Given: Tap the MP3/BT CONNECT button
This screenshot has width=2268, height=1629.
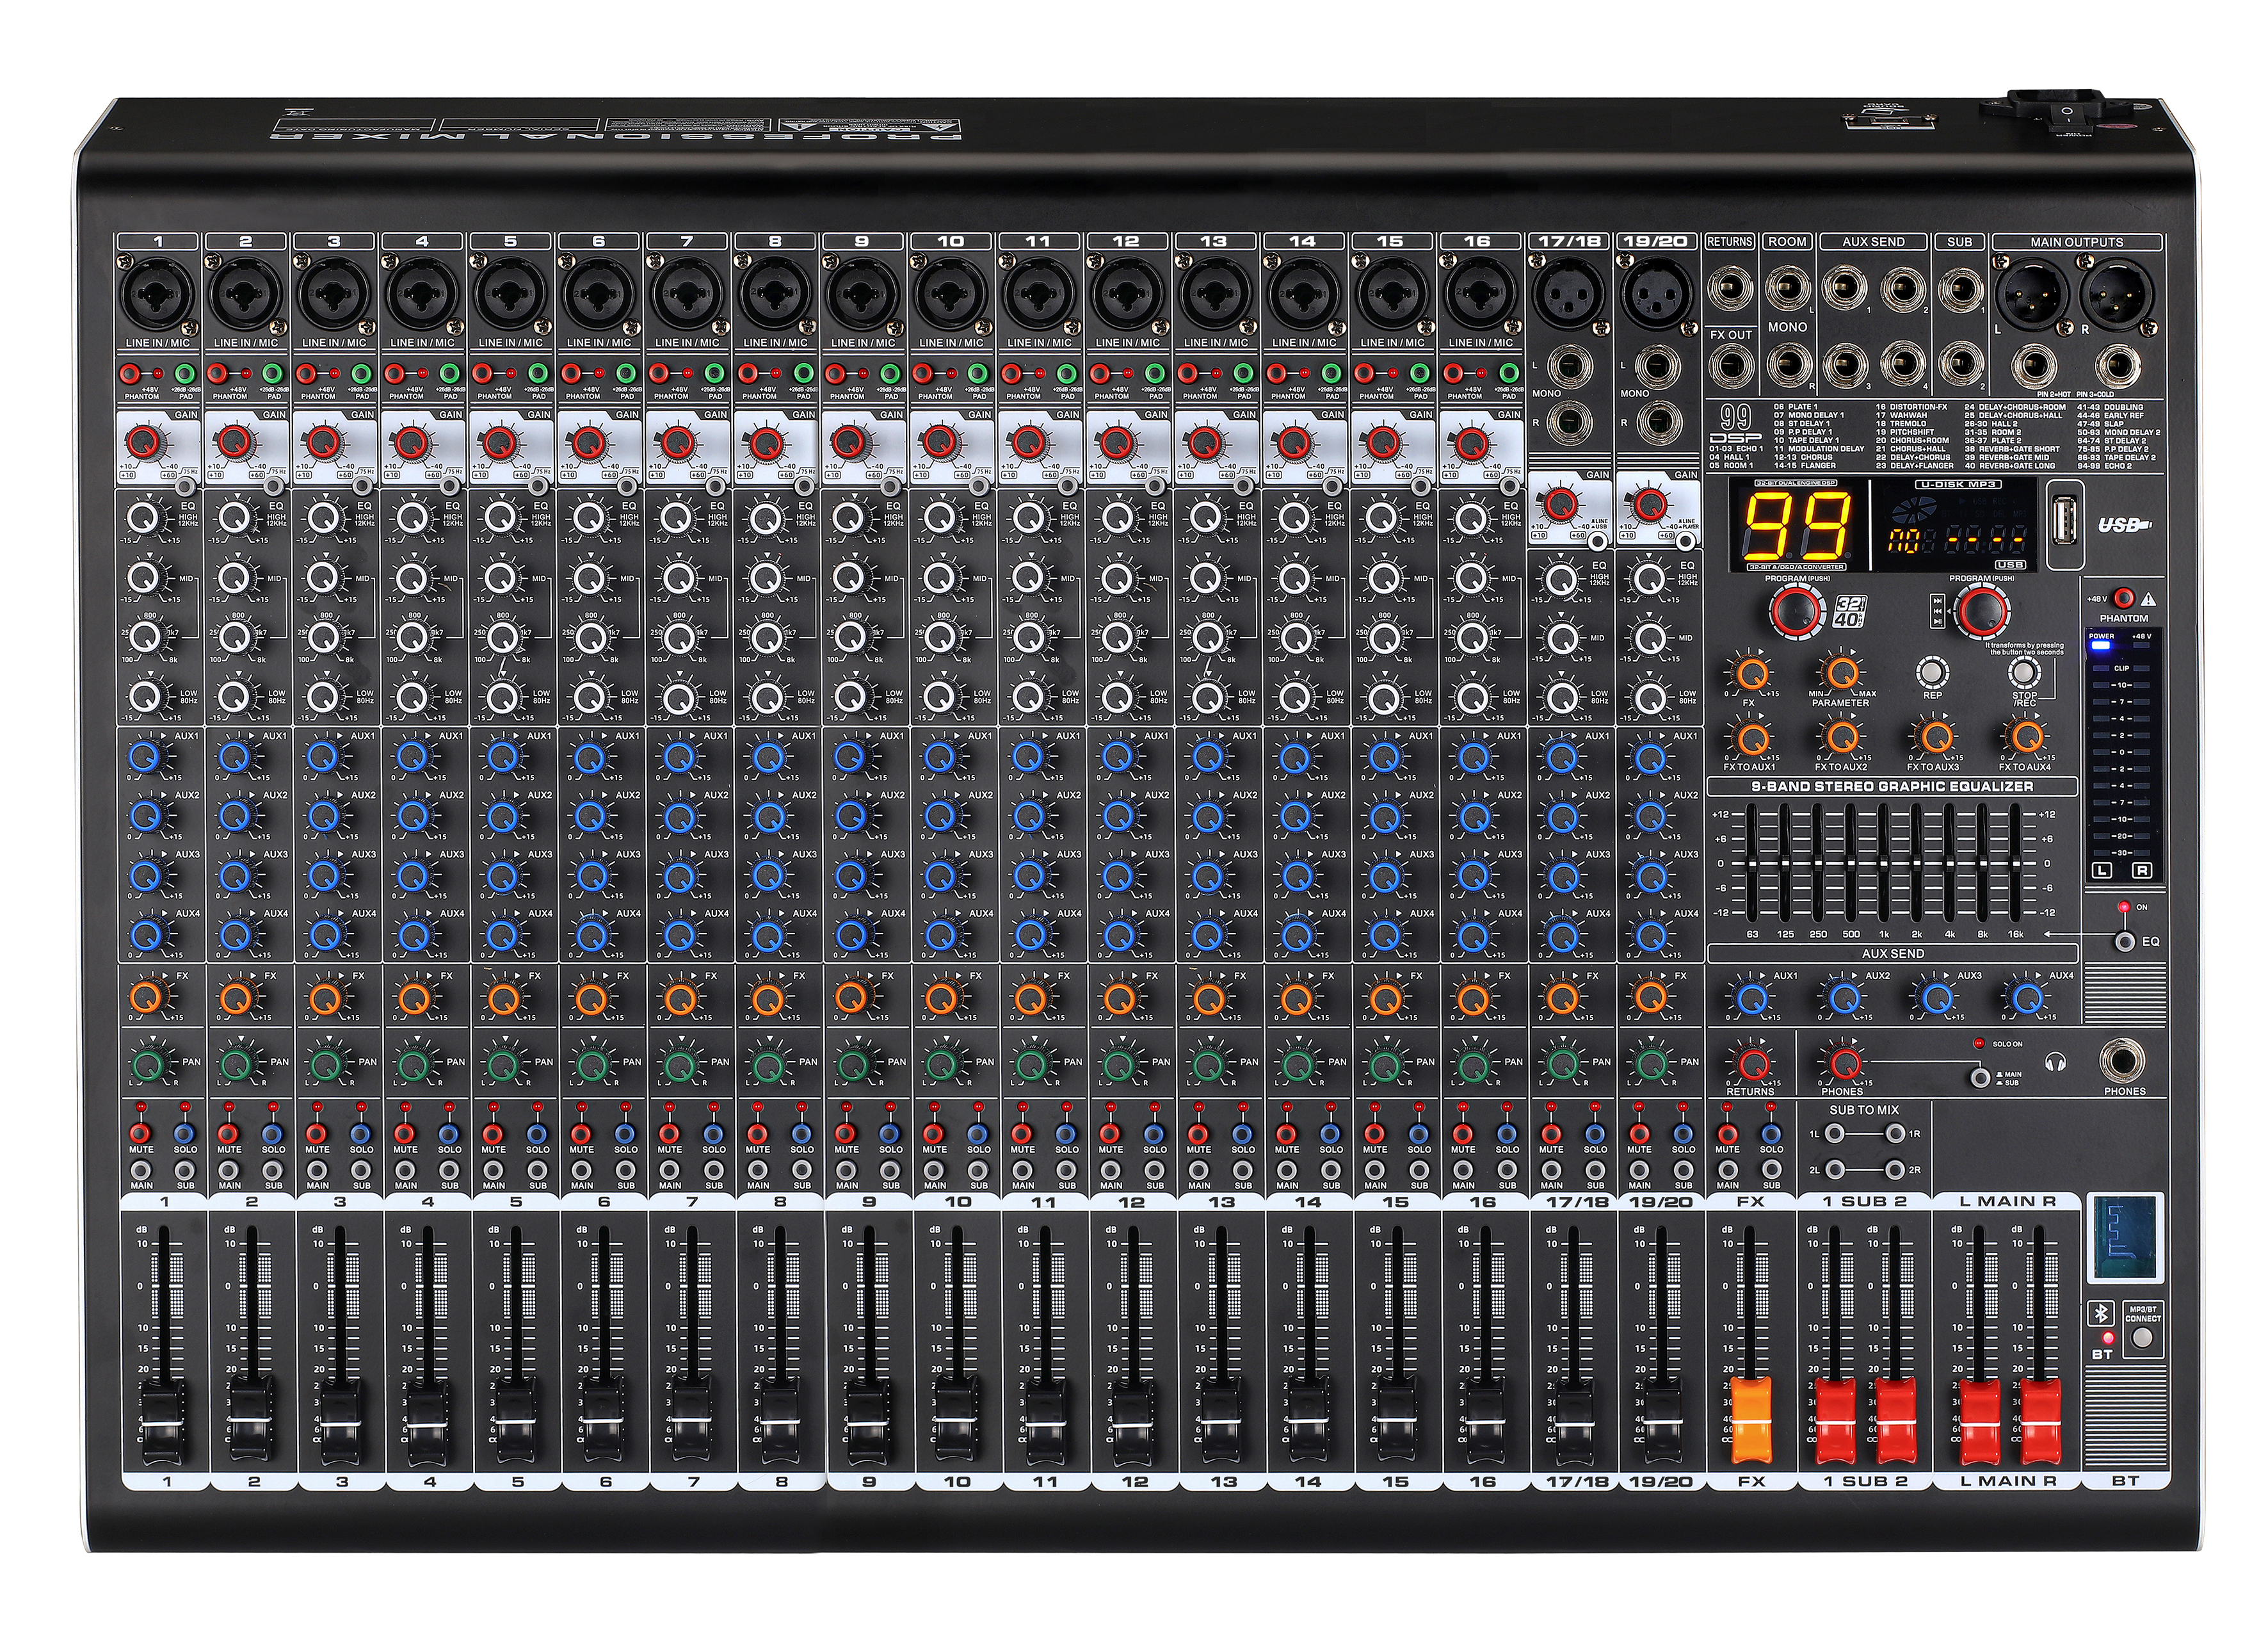Looking at the screenshot, I should (x=2140, y=1339).
